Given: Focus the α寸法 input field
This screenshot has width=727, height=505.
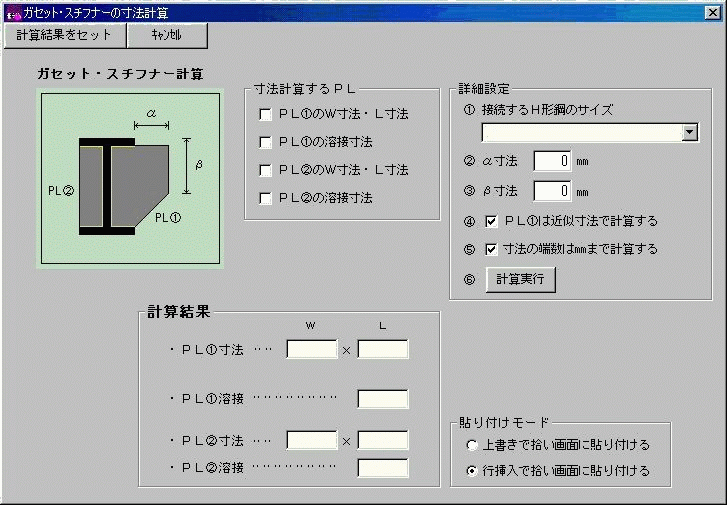Looking at the screenshot, I should coord(552,161).
